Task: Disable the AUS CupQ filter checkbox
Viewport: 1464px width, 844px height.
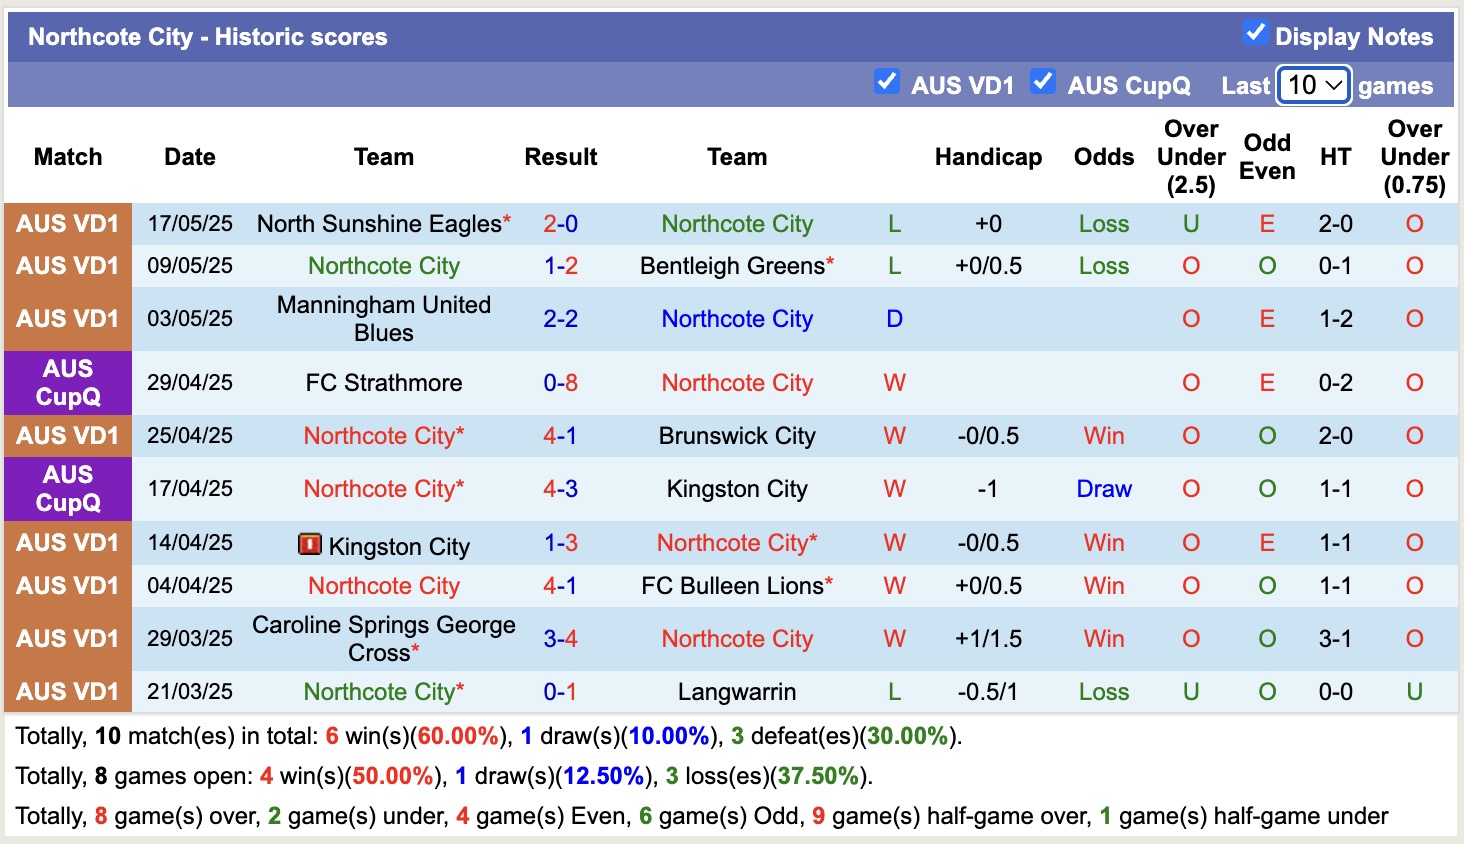Action: (1043, 82)
